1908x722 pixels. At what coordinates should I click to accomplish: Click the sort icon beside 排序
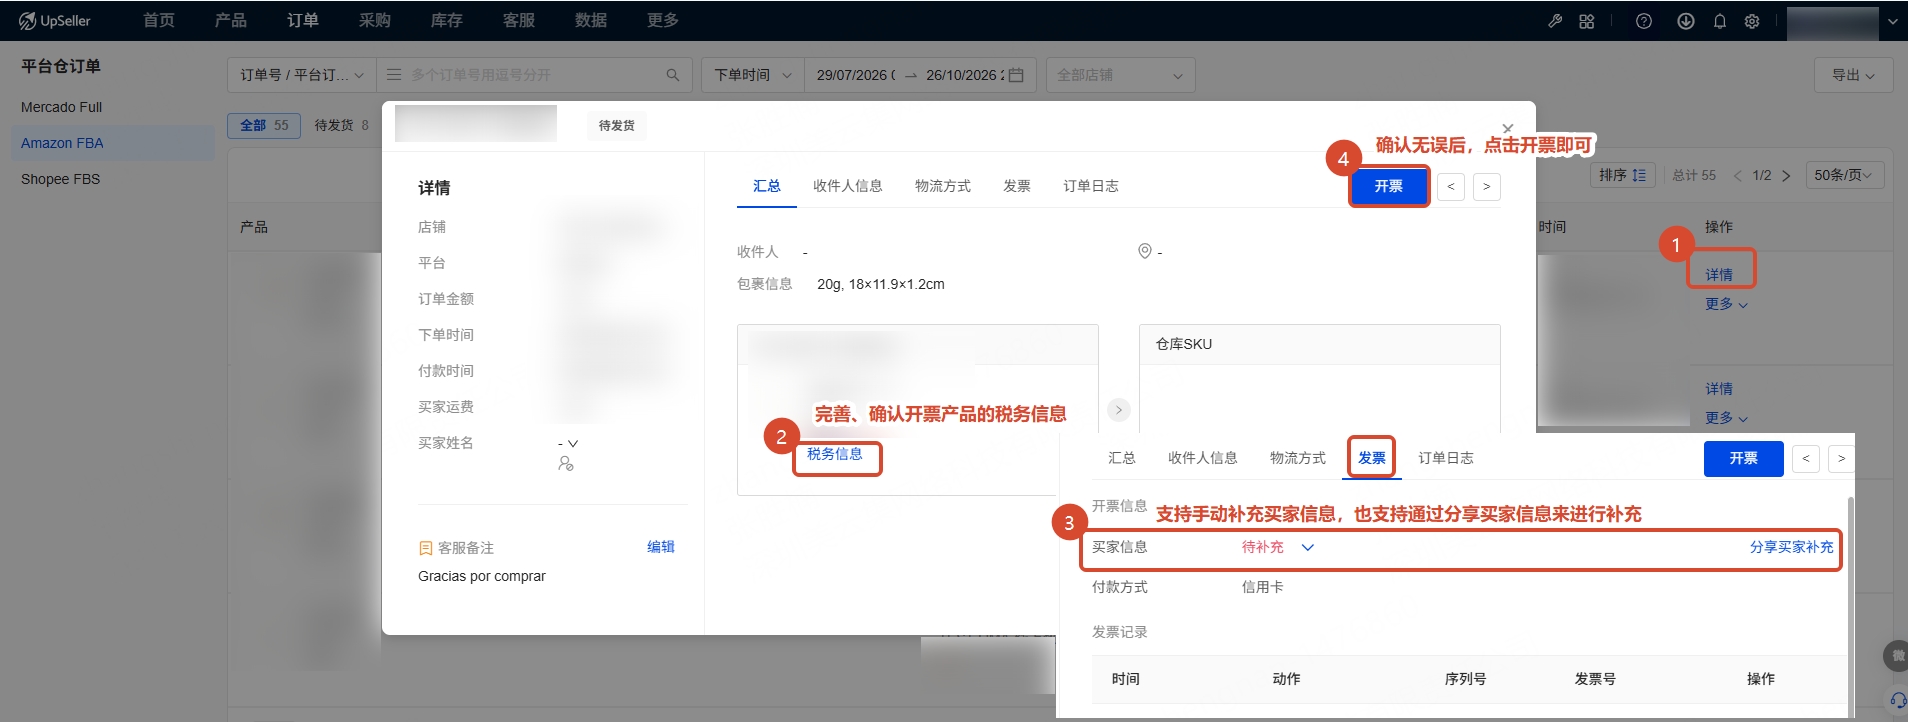1640,175
